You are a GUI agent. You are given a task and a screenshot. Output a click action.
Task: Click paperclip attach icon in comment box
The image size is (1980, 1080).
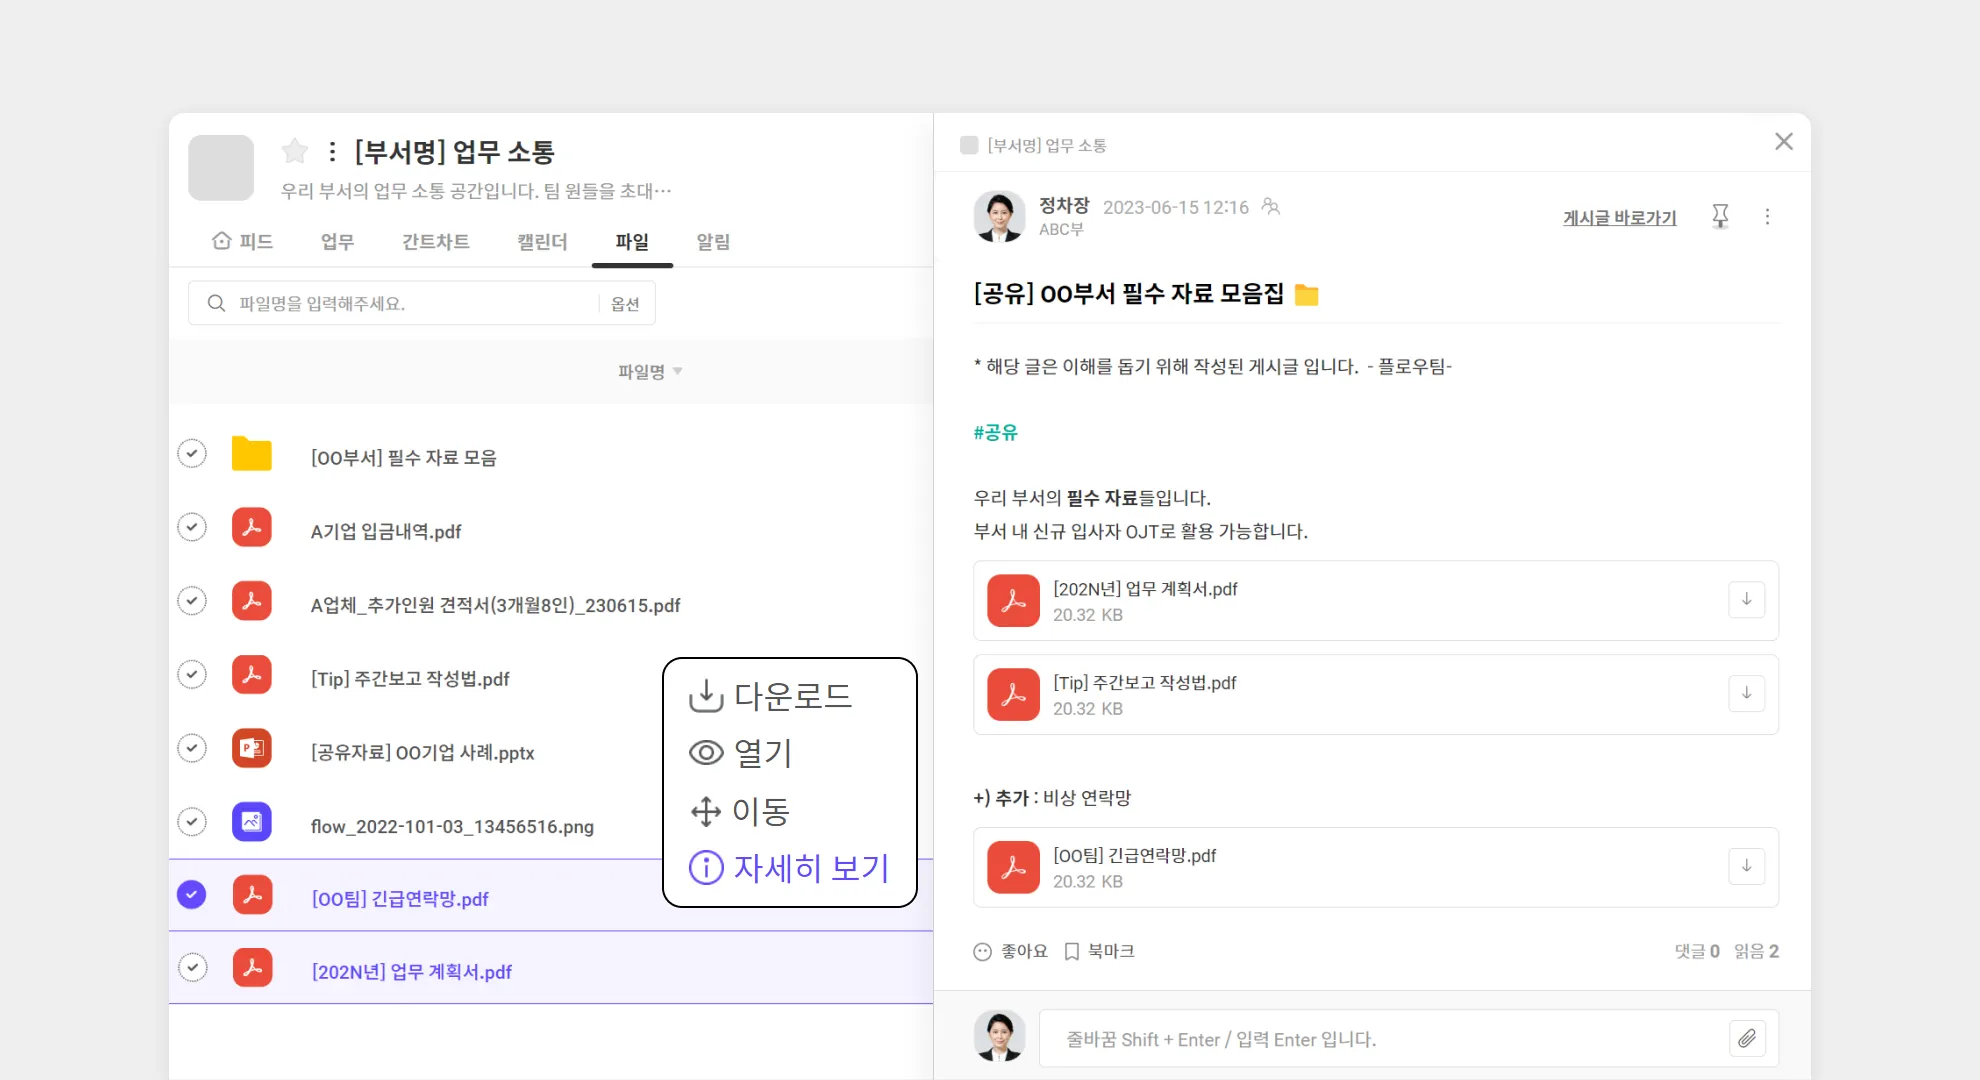pos(1746,1038)
